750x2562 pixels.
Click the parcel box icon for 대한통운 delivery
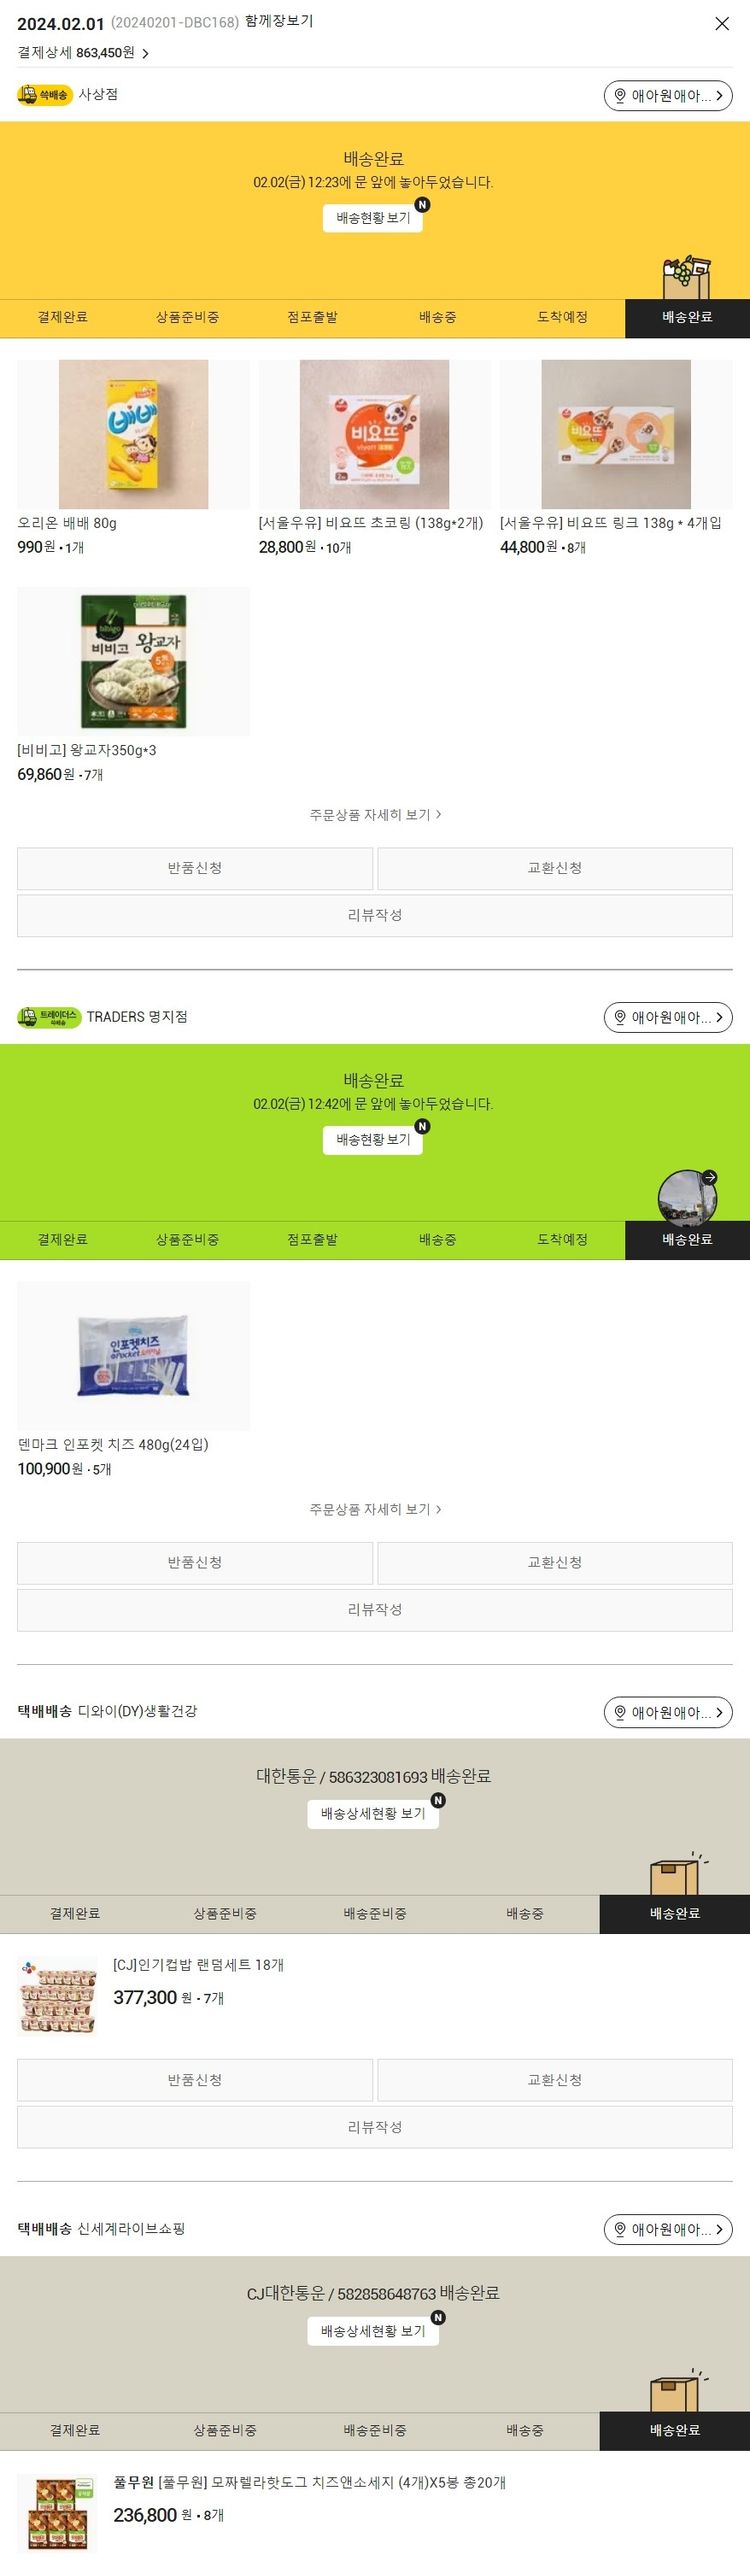click(x=676, y=1872)
